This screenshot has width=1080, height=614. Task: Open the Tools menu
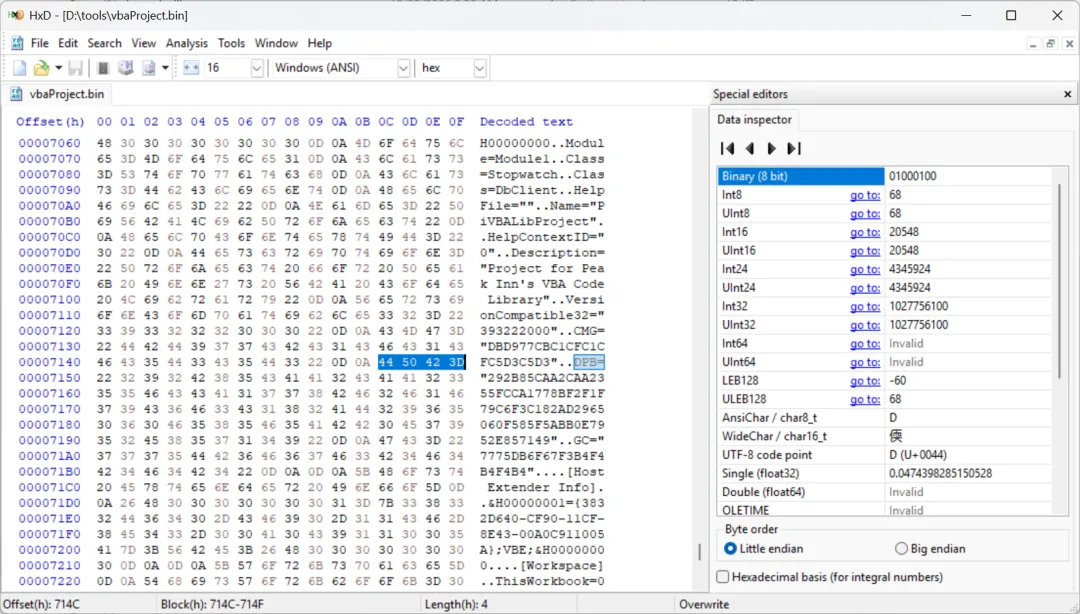(231, 43)
